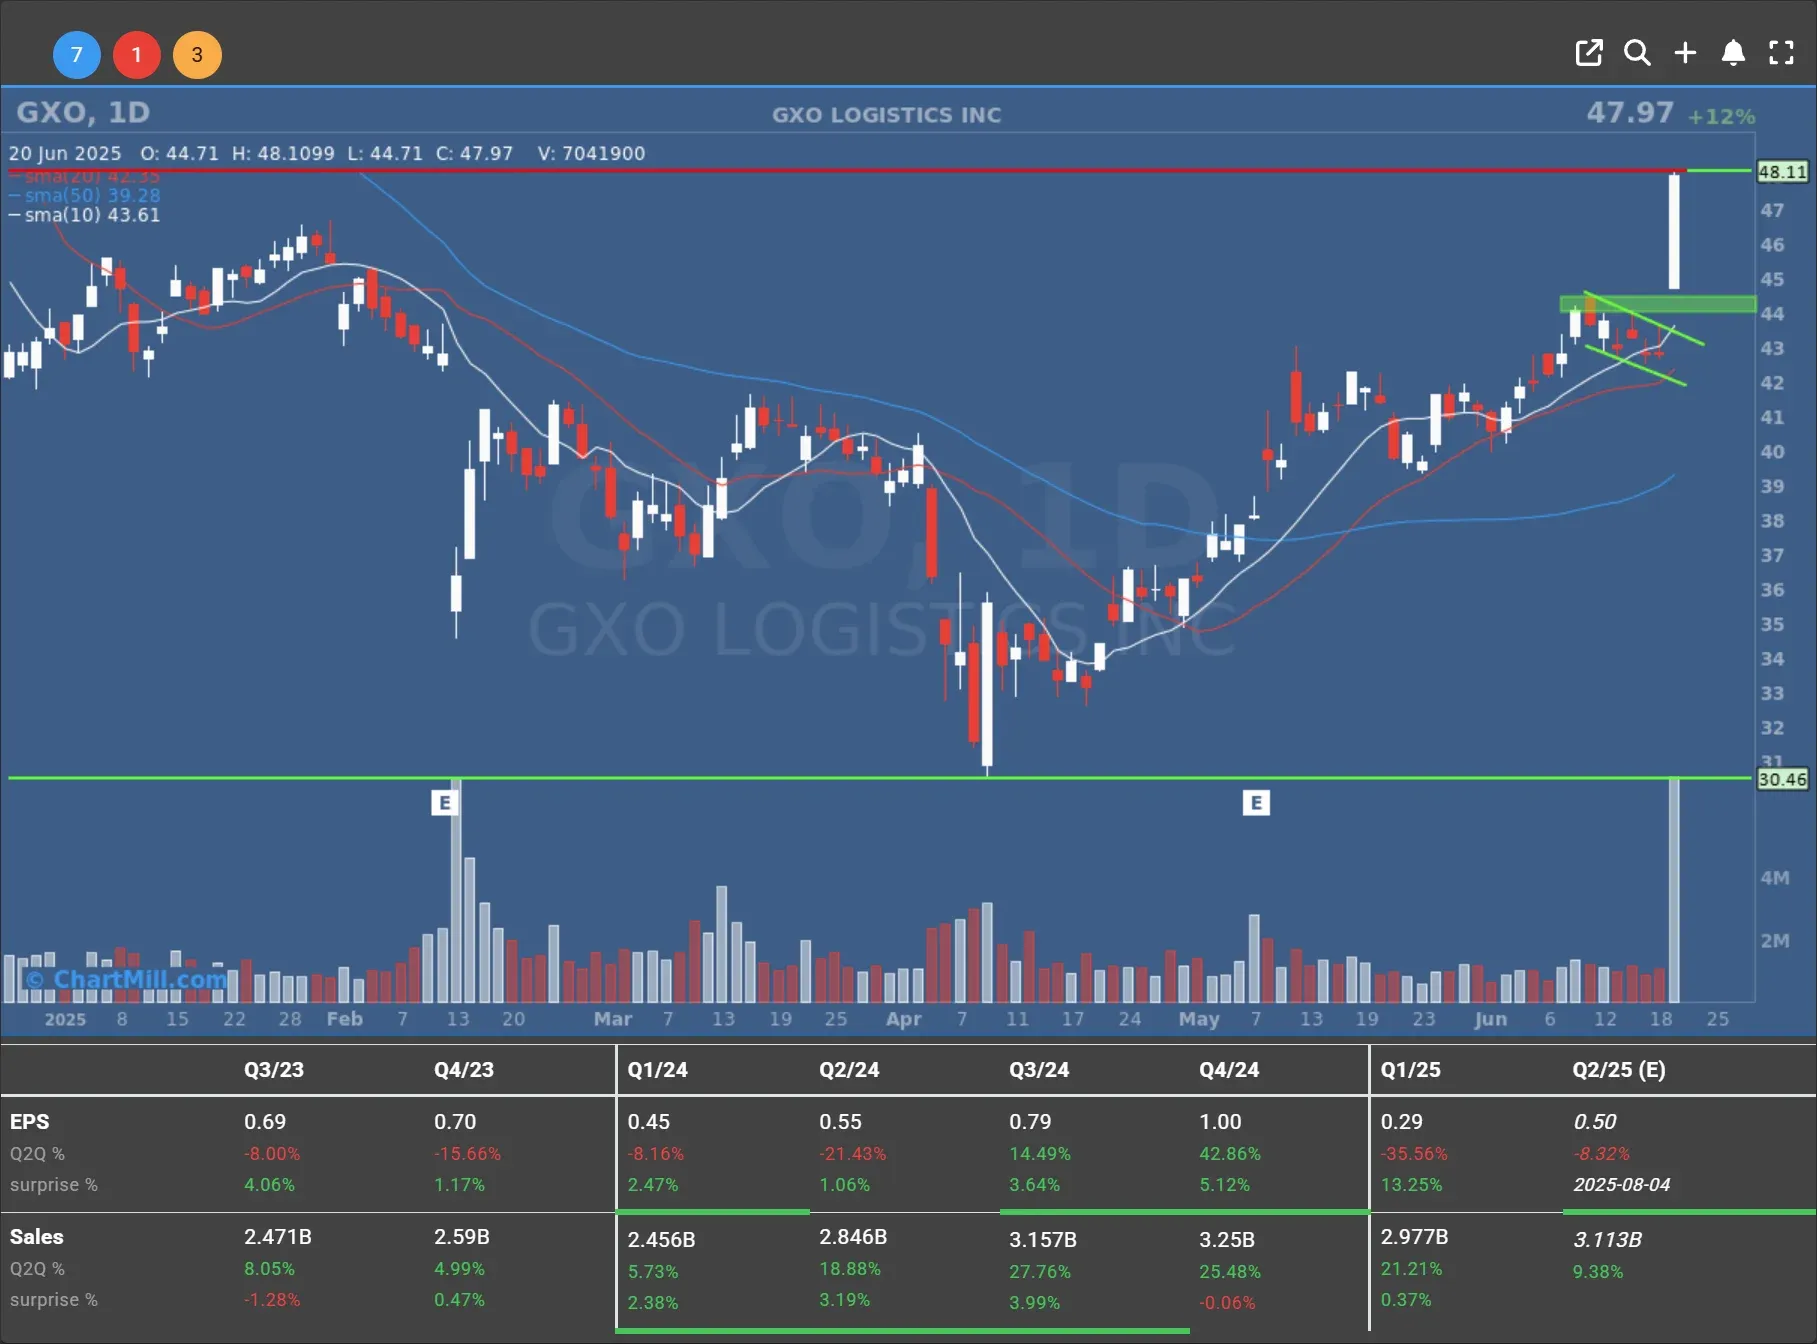Click EPS value 0.69 for Q3/23
1817x1344 pixels.
(x=265, y=1122)
